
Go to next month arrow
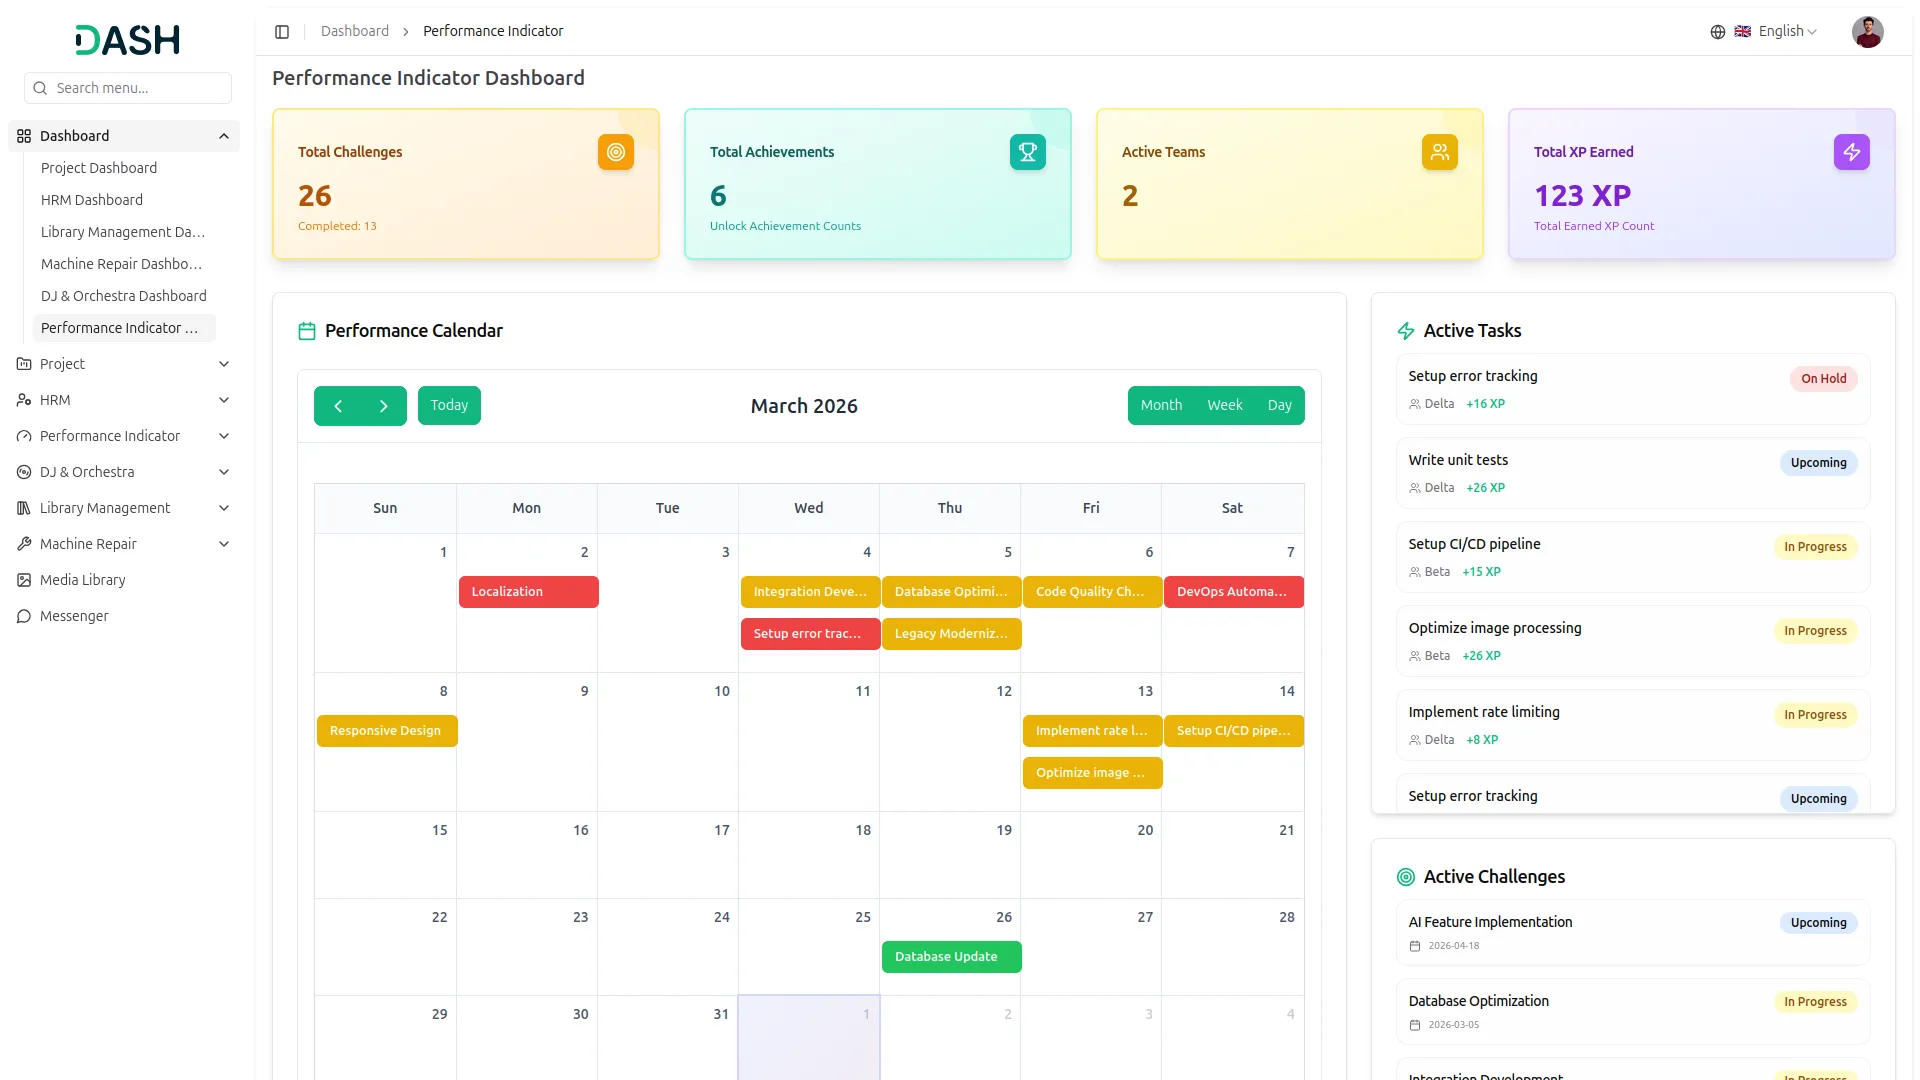383,406
